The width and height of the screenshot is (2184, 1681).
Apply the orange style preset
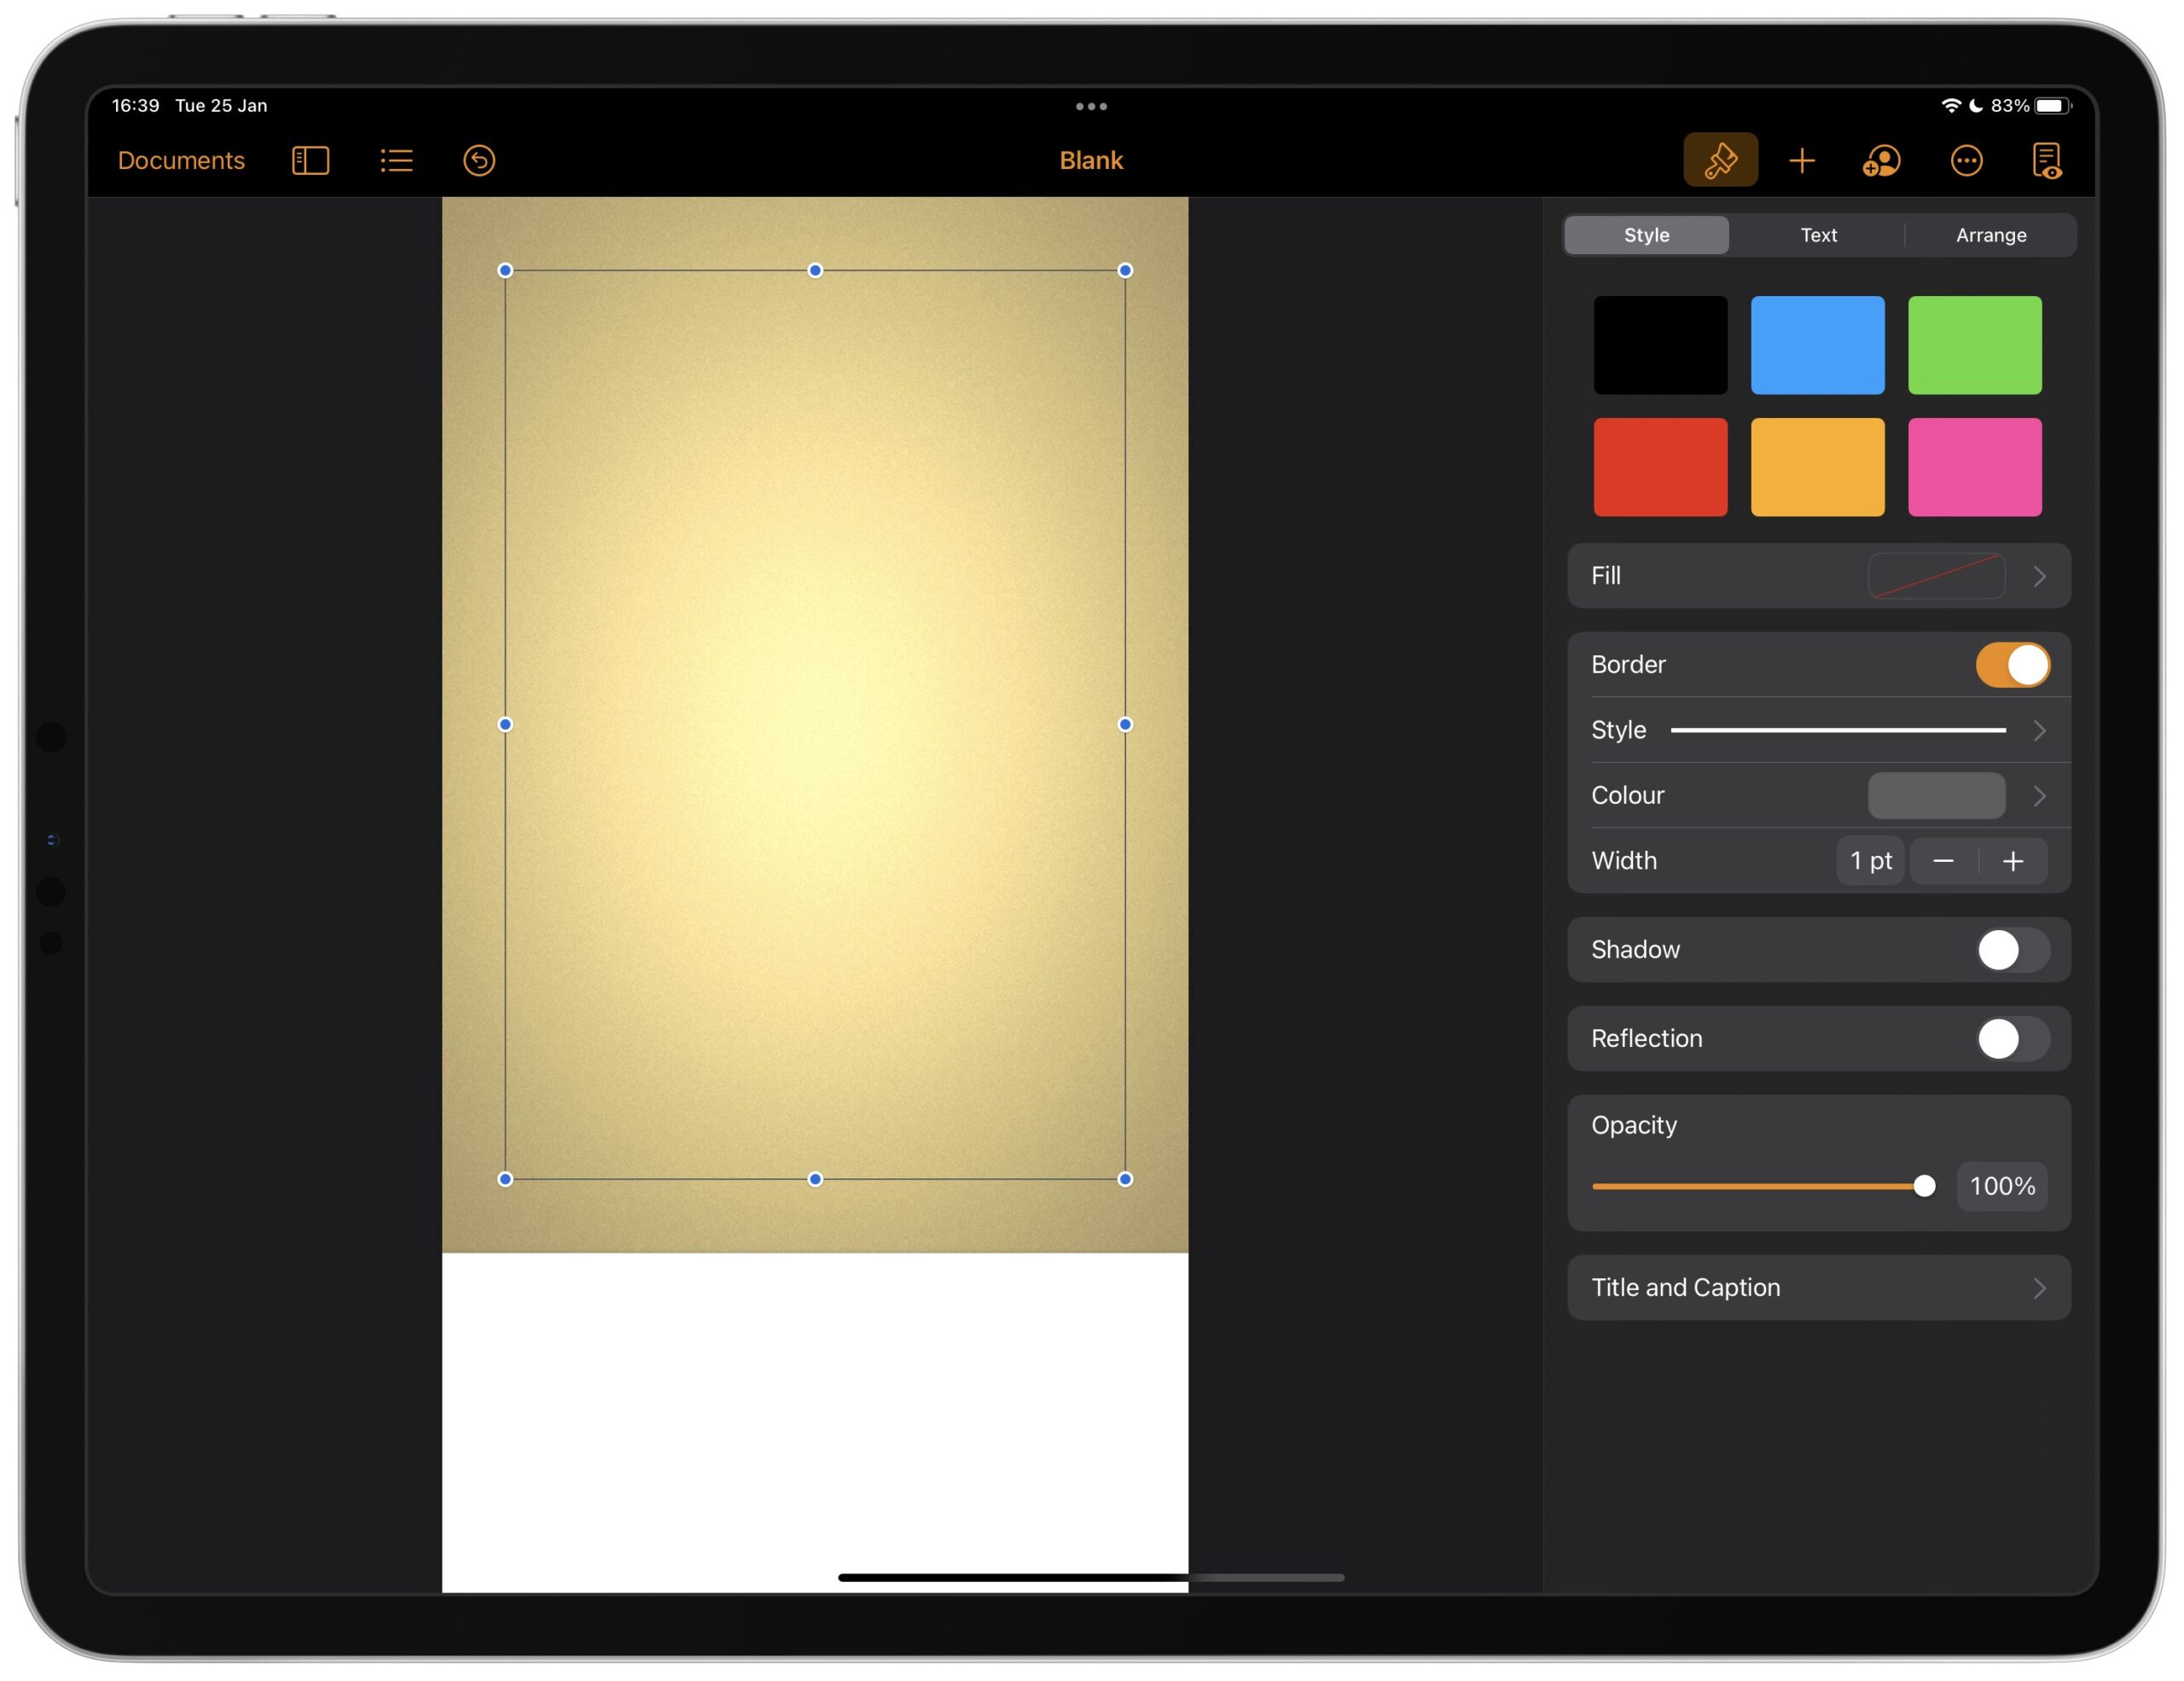click(1817, 467)
